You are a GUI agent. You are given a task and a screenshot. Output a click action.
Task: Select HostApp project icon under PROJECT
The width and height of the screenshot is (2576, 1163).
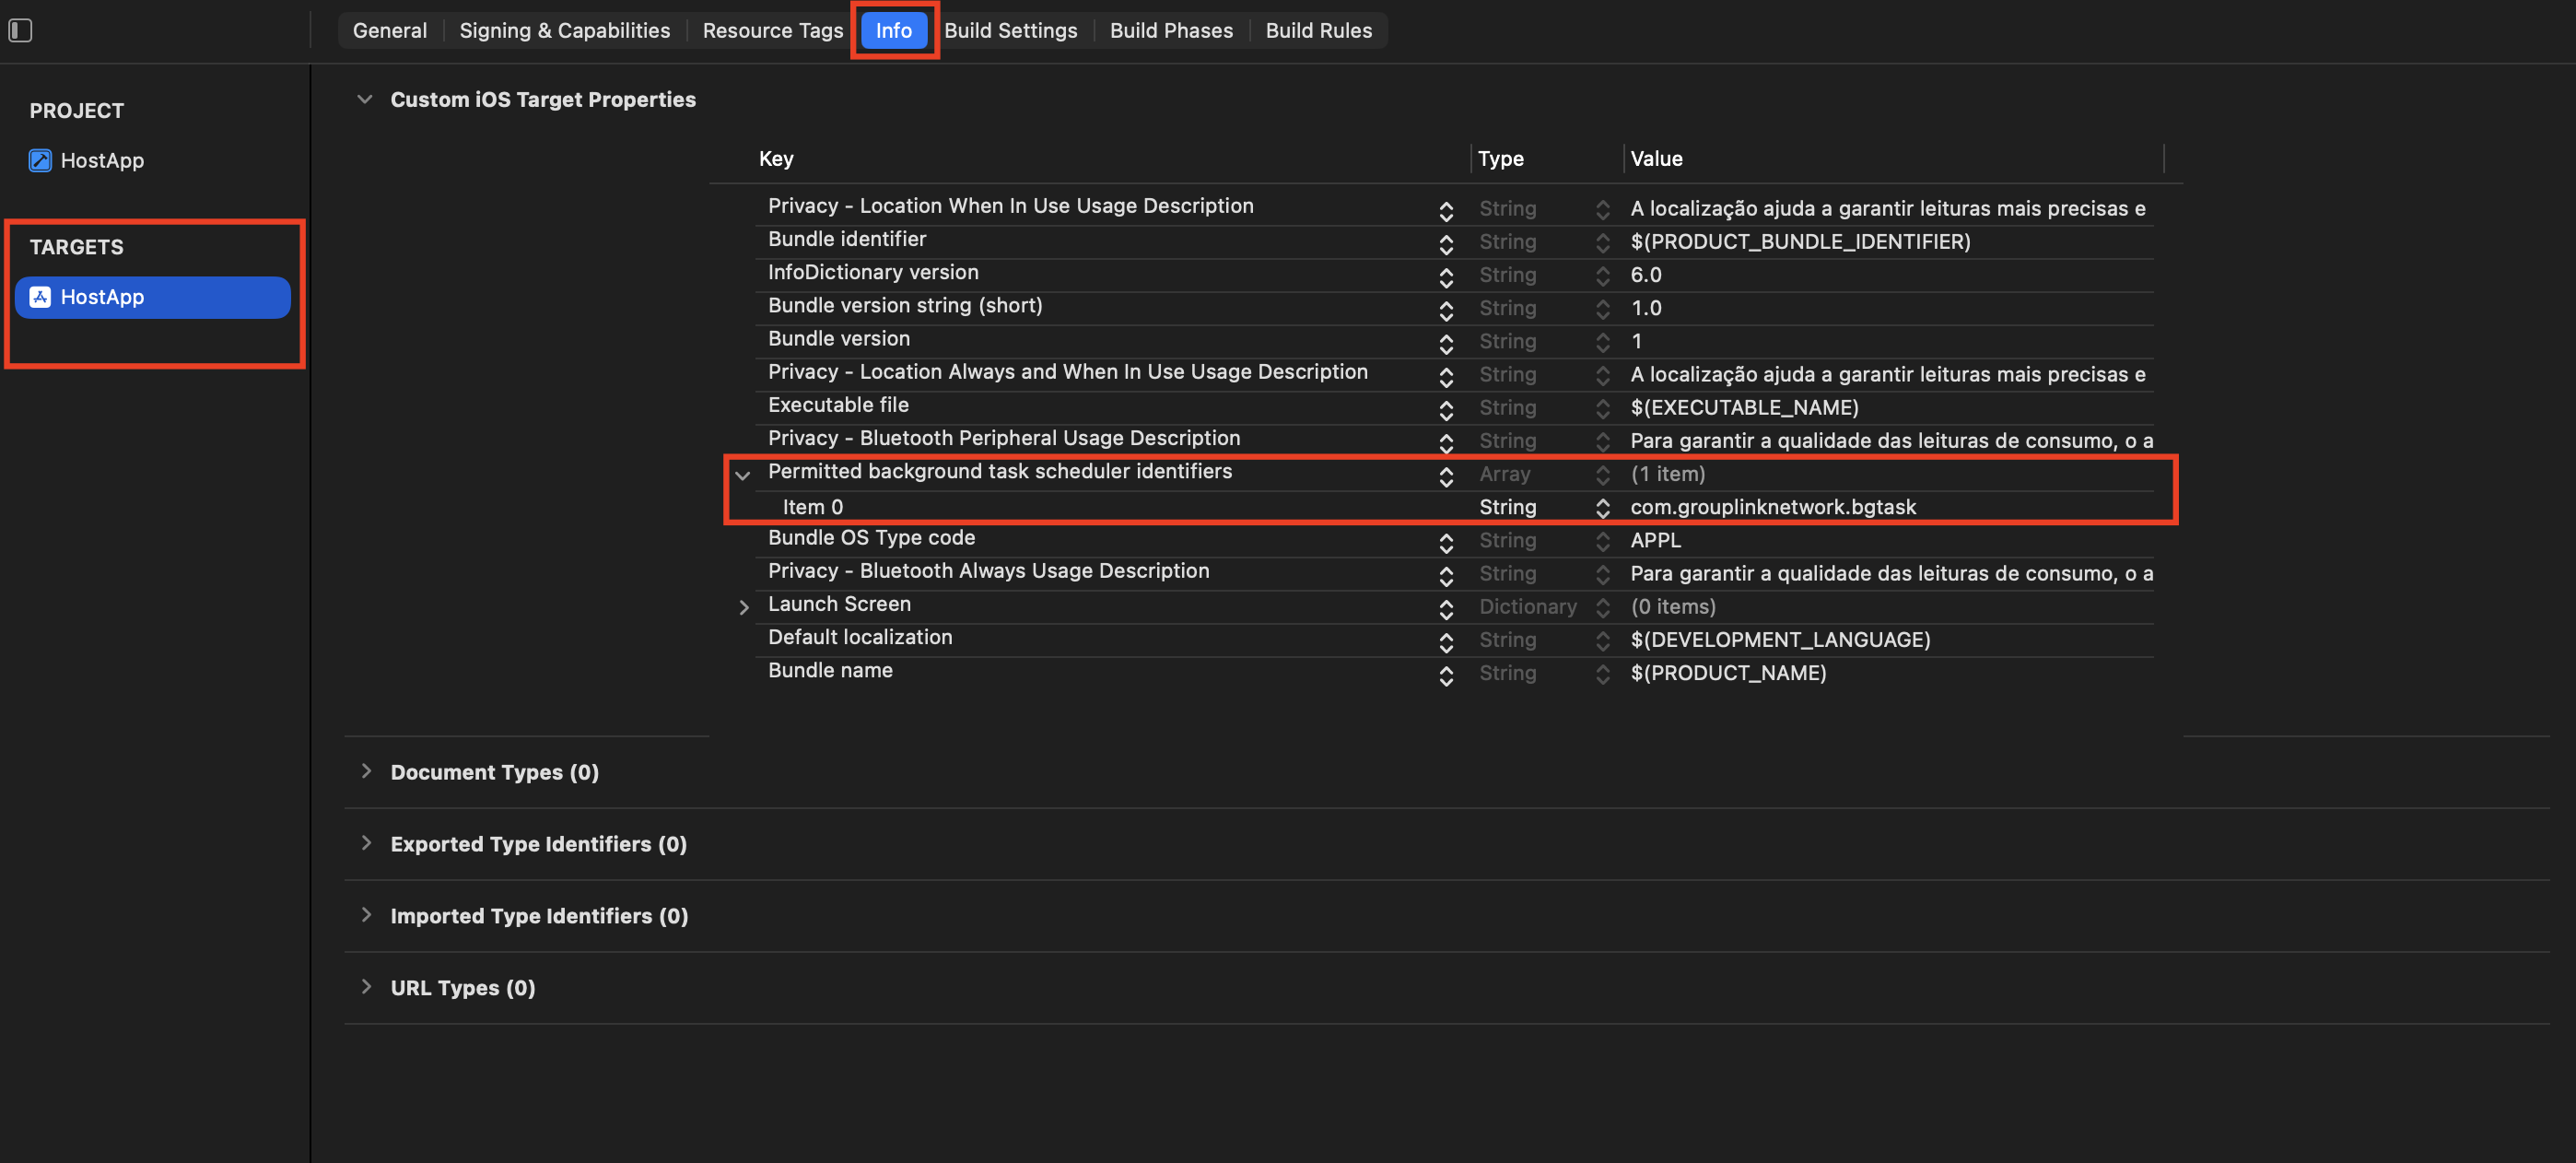(40, 160)
